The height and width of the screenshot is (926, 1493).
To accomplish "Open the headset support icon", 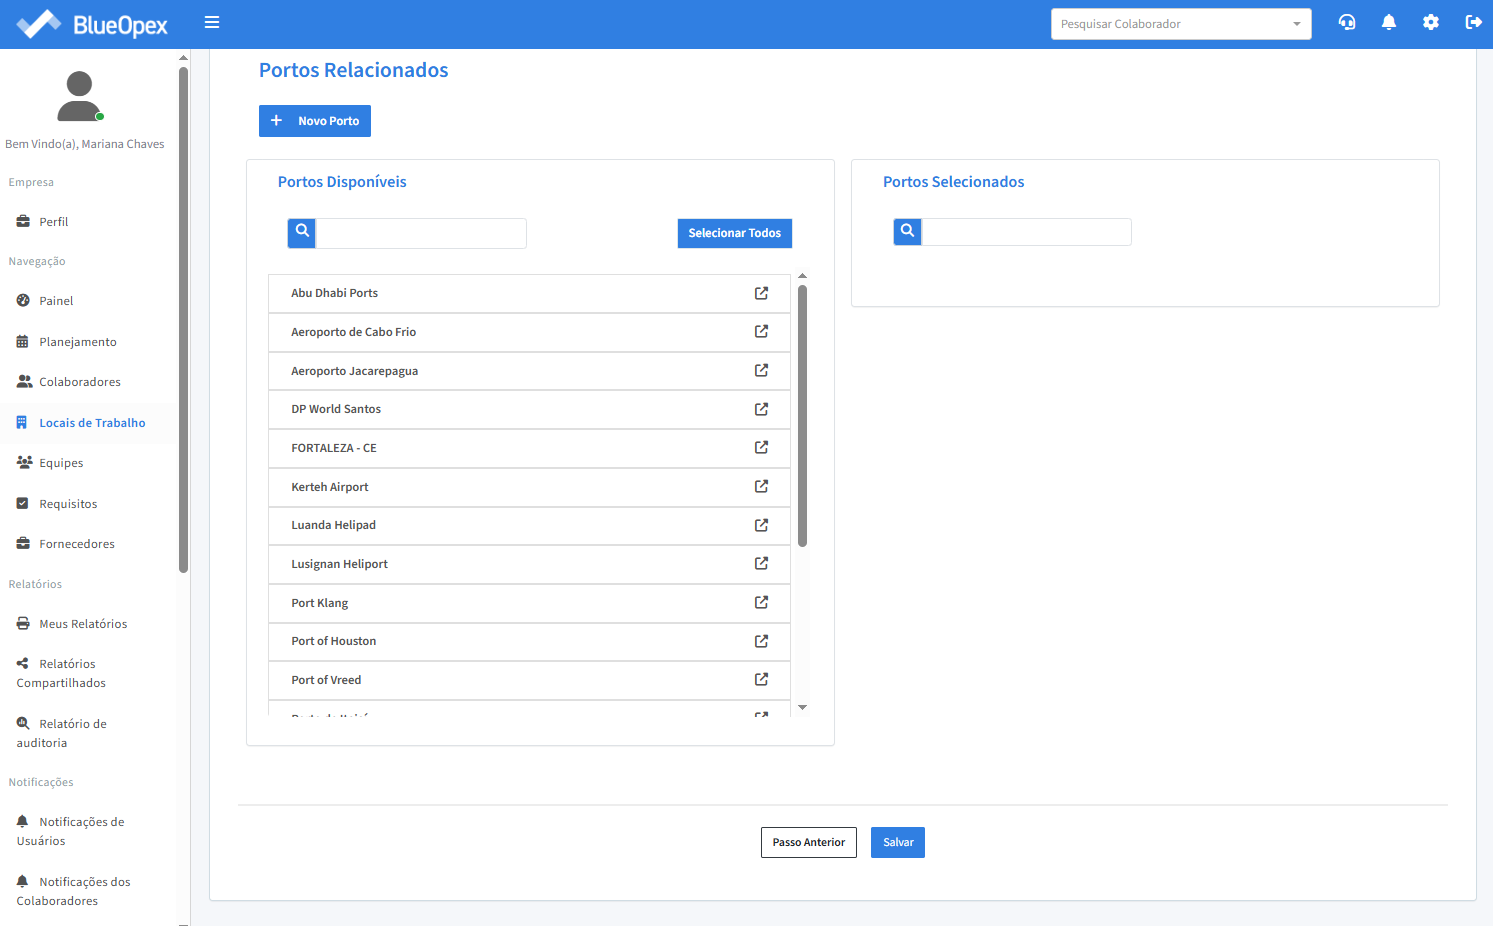I will [1347, 22].
